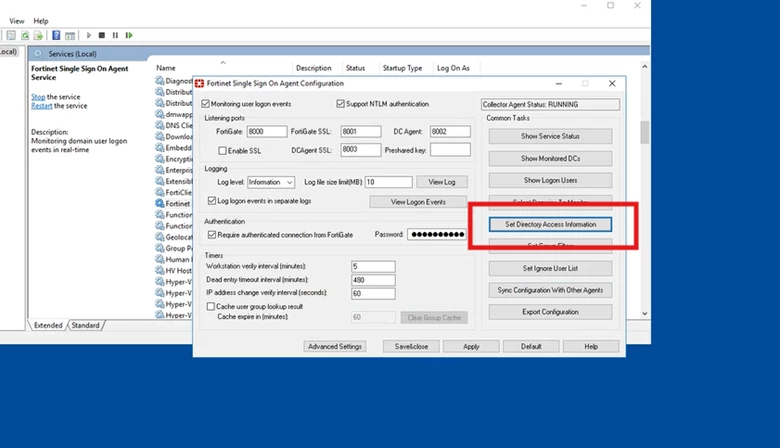Viewport: 780px width, 448px height.
Task: Click the Pause Service icon in toolbar
Action: [x=115, y=35]
